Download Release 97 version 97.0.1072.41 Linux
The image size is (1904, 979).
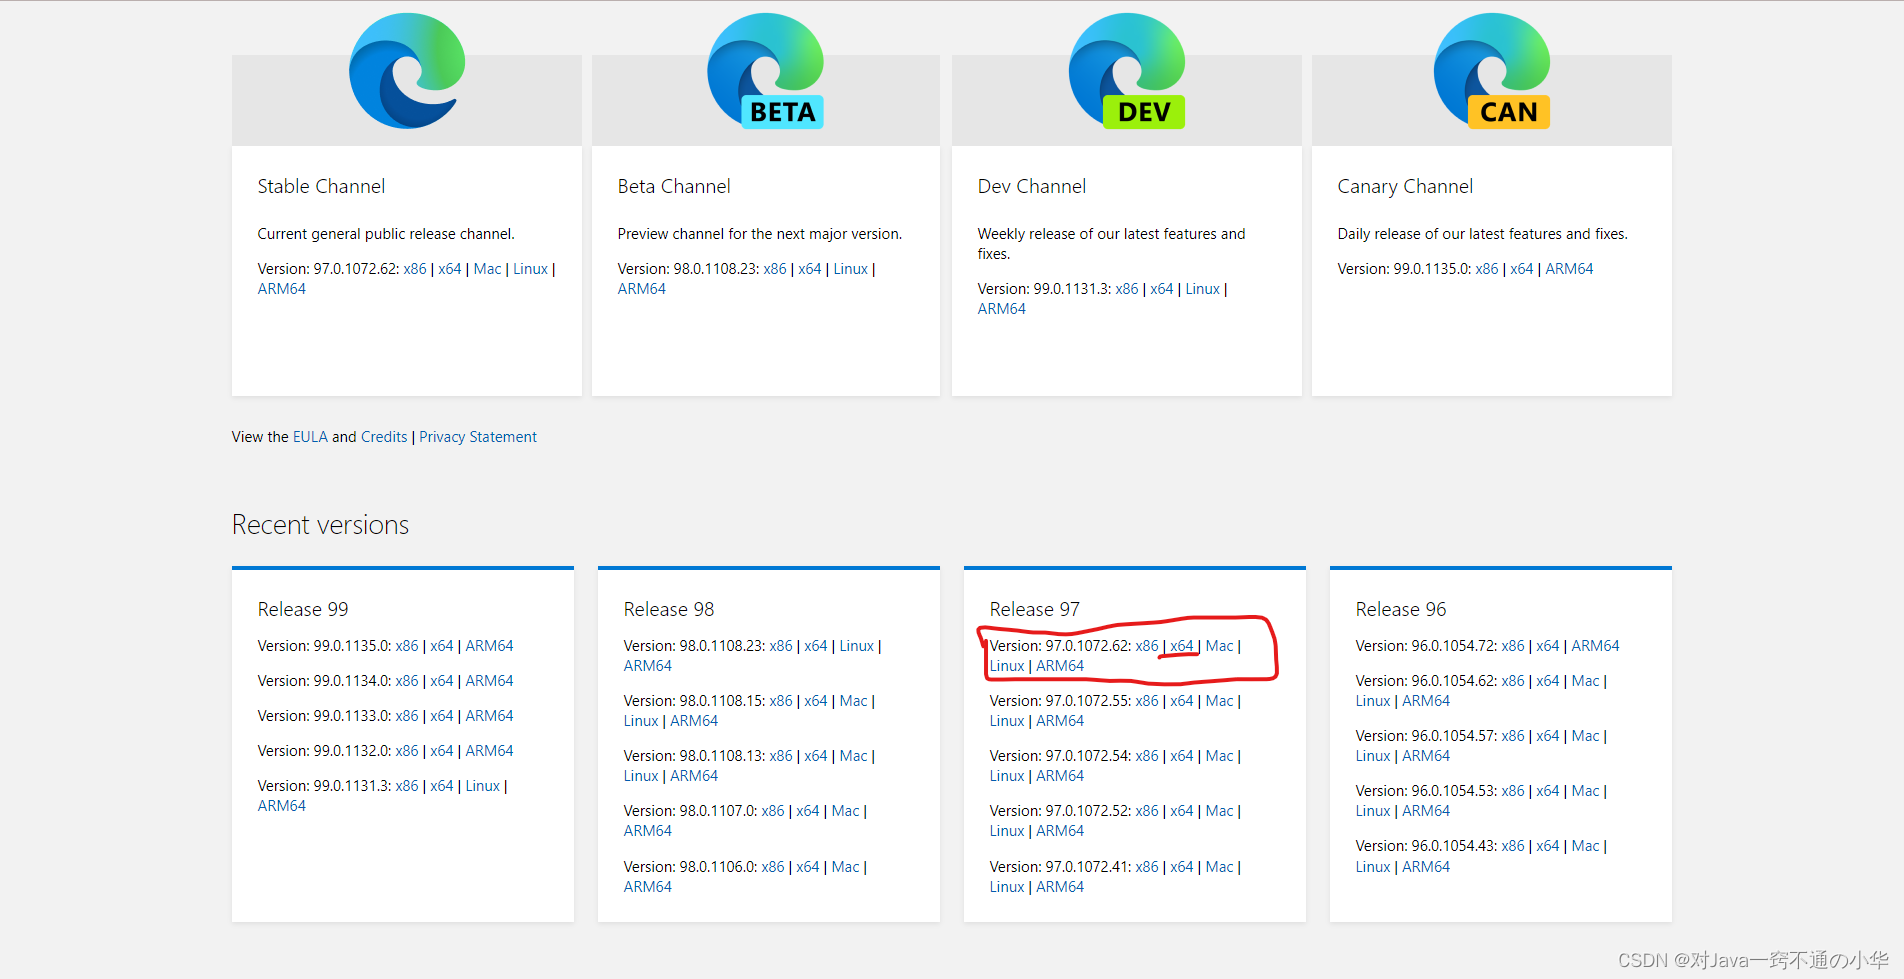1007,887
